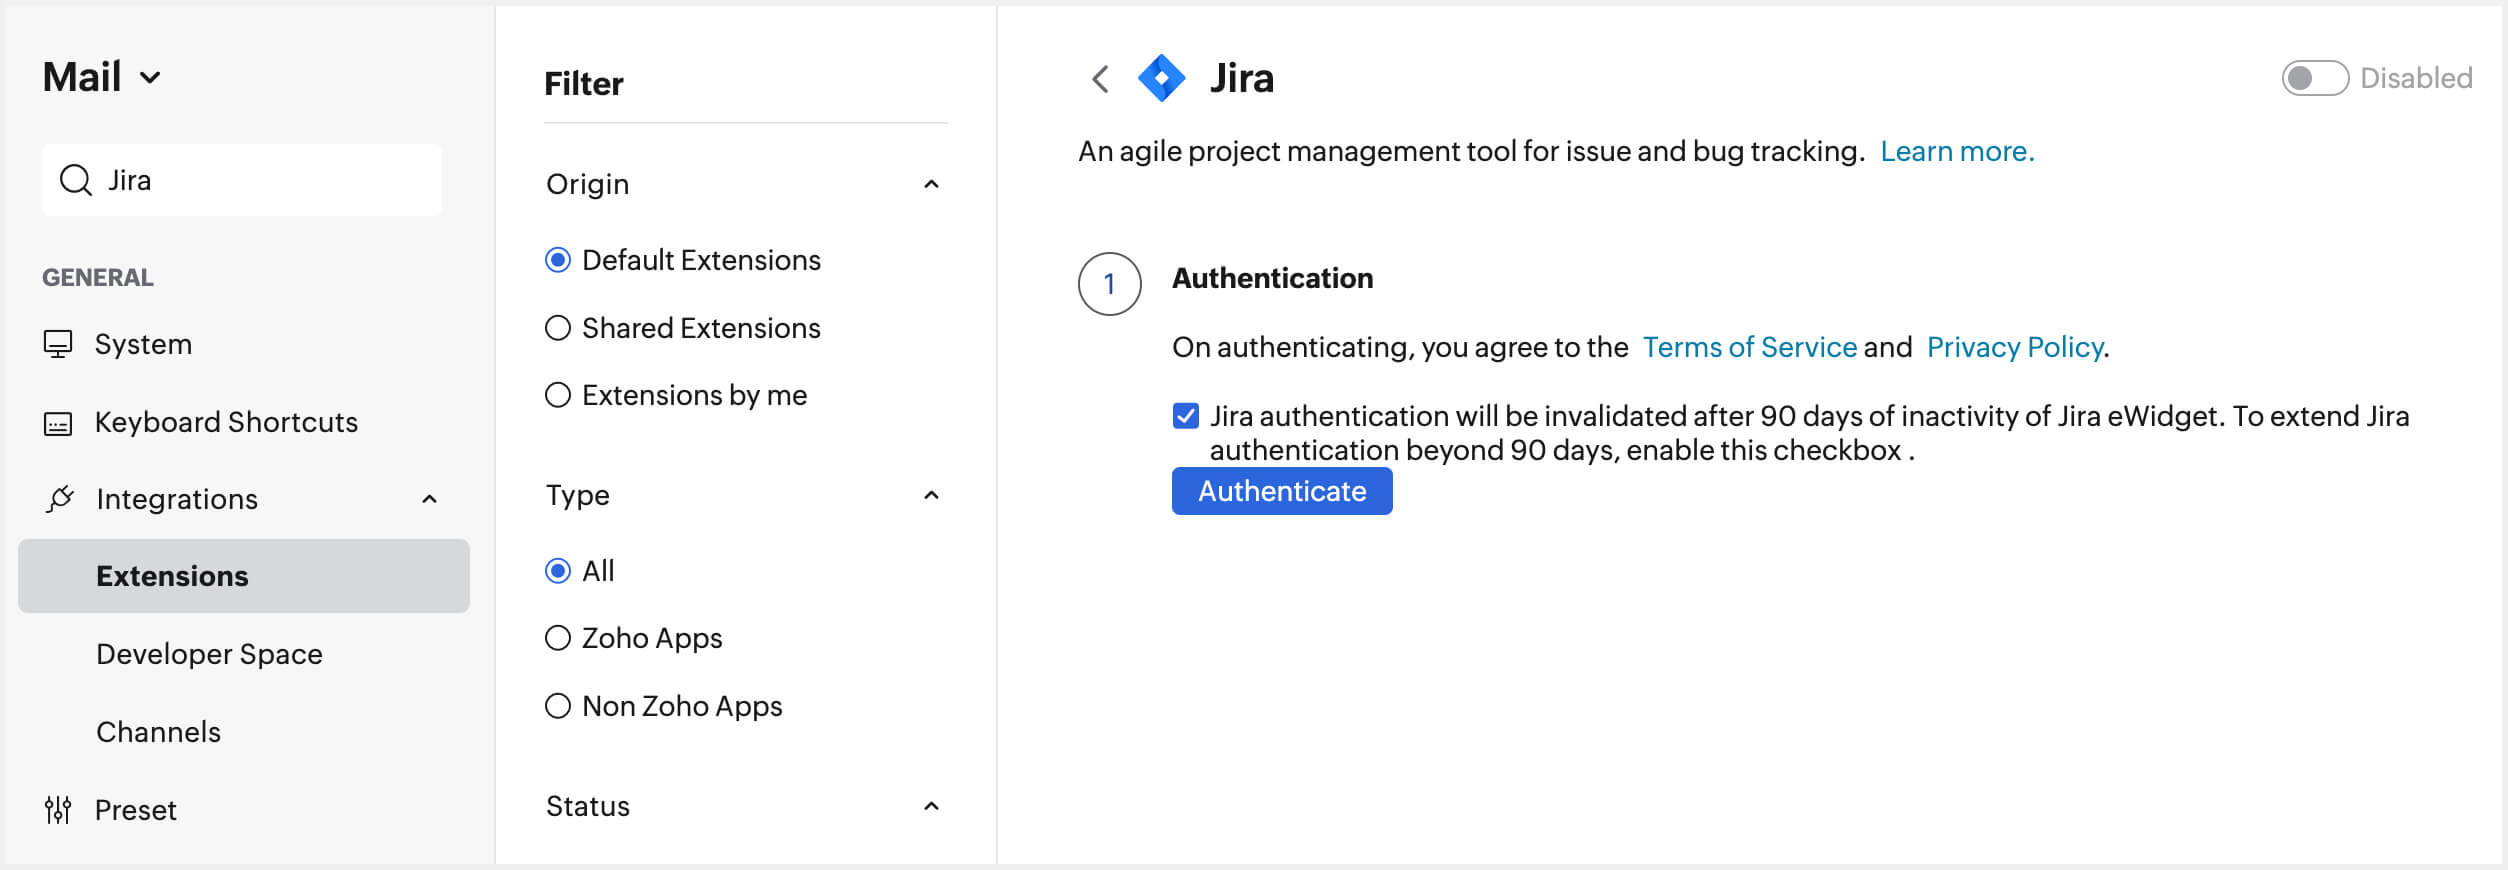Collapse the Type filter section
2508x870 pixels.
931,495
